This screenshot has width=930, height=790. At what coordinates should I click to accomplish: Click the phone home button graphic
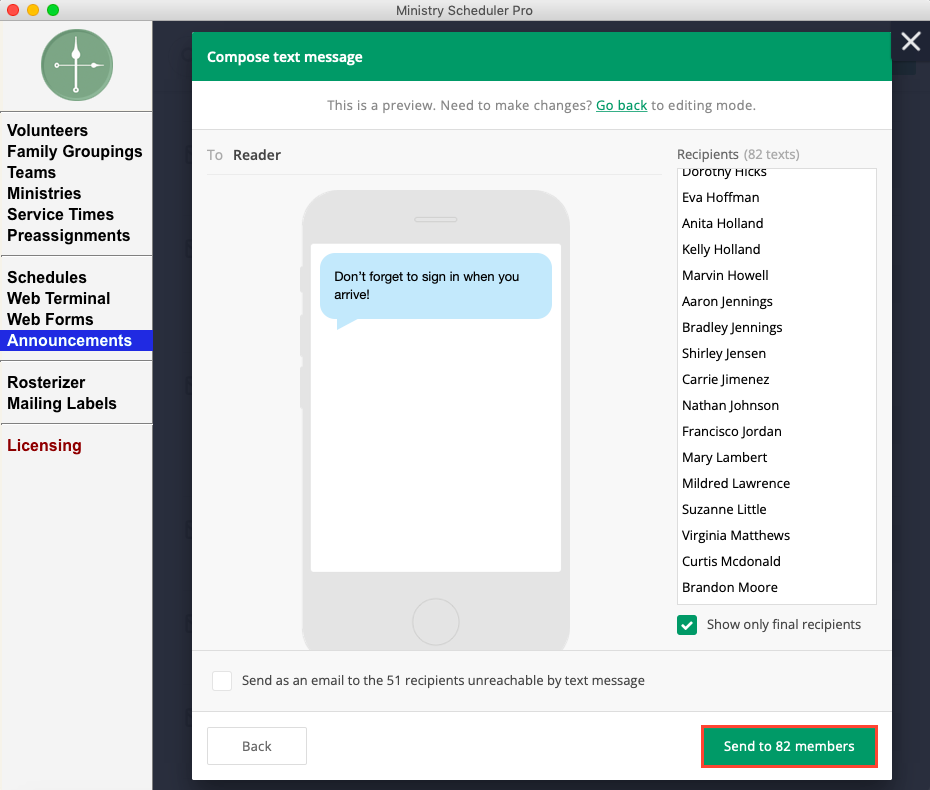point(435,622)
